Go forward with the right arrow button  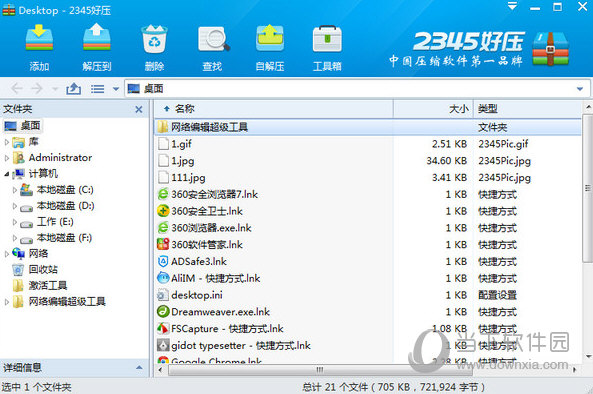tap(37, 89)
